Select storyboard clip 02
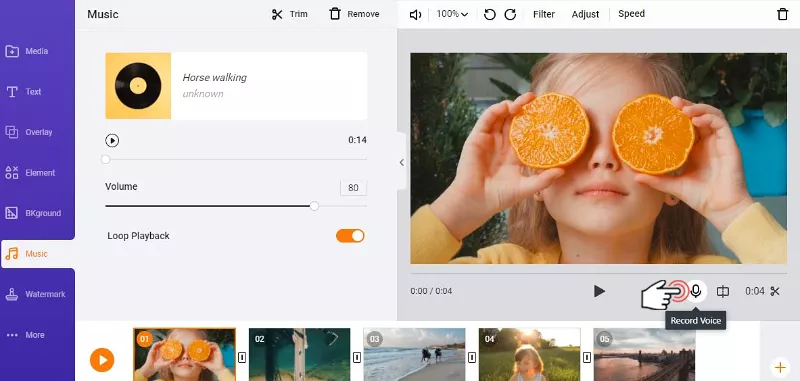 point(299,354)
